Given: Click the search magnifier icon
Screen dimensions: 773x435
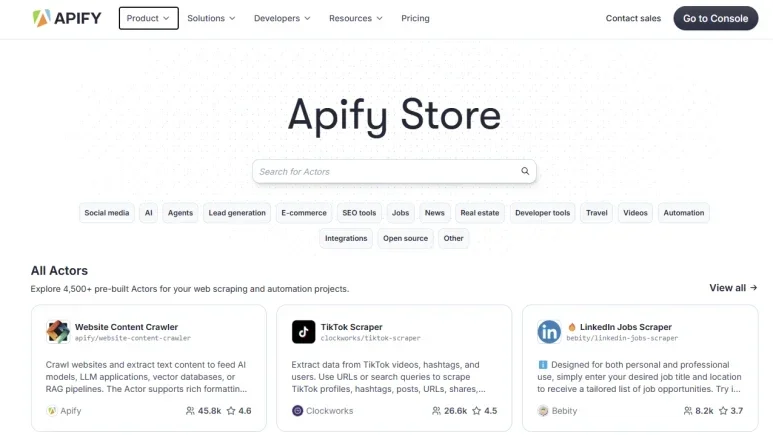Looking at the screenshot, I should 525,171.
